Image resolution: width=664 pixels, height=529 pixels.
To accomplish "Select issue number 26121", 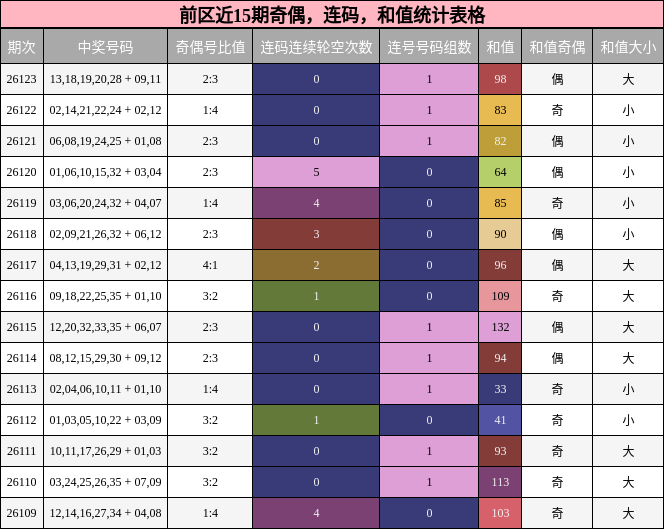I will click(22, 141).
